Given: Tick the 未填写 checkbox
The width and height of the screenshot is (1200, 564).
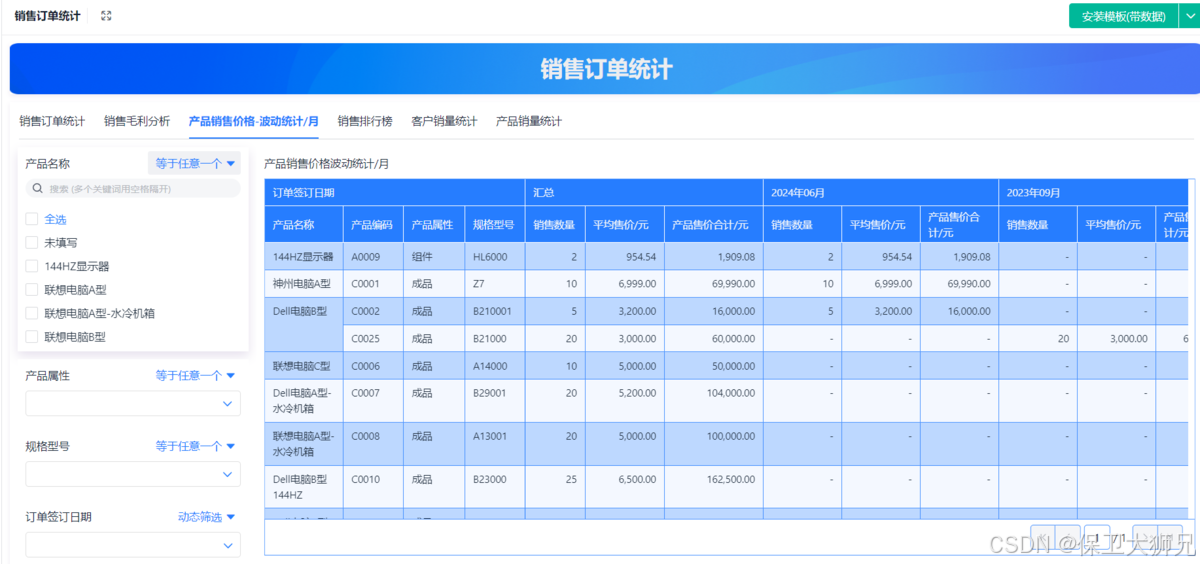Looking at the screenshot, I should click(32, 242).
